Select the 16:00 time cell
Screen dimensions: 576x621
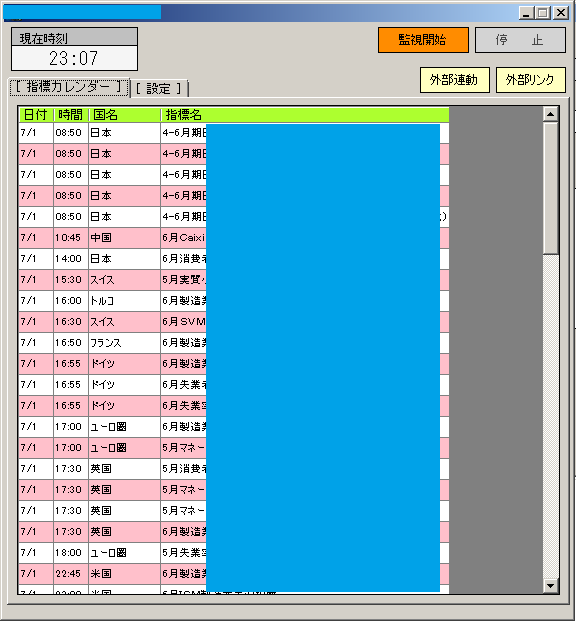point(71,301)
